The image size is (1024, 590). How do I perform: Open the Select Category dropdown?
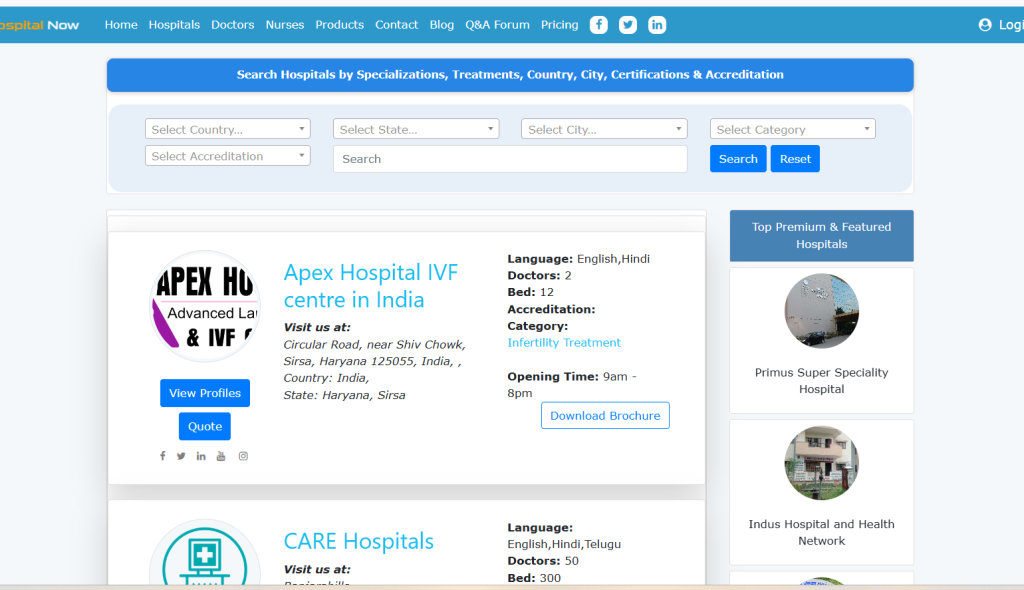[792, 129]
